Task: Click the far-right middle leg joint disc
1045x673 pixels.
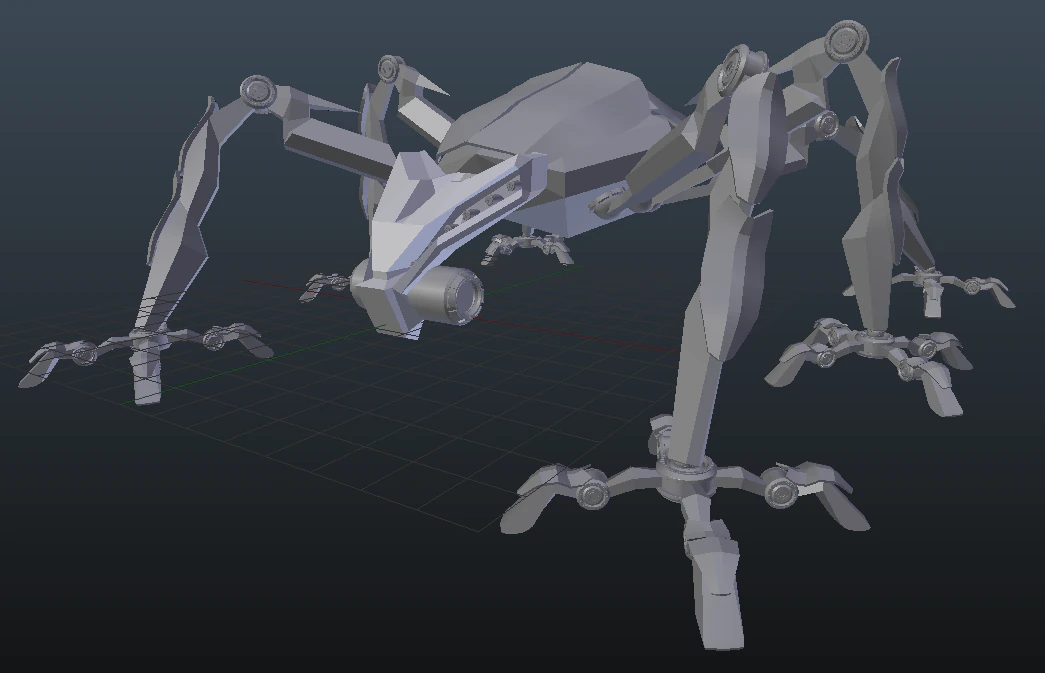Action: coord(827,123)
